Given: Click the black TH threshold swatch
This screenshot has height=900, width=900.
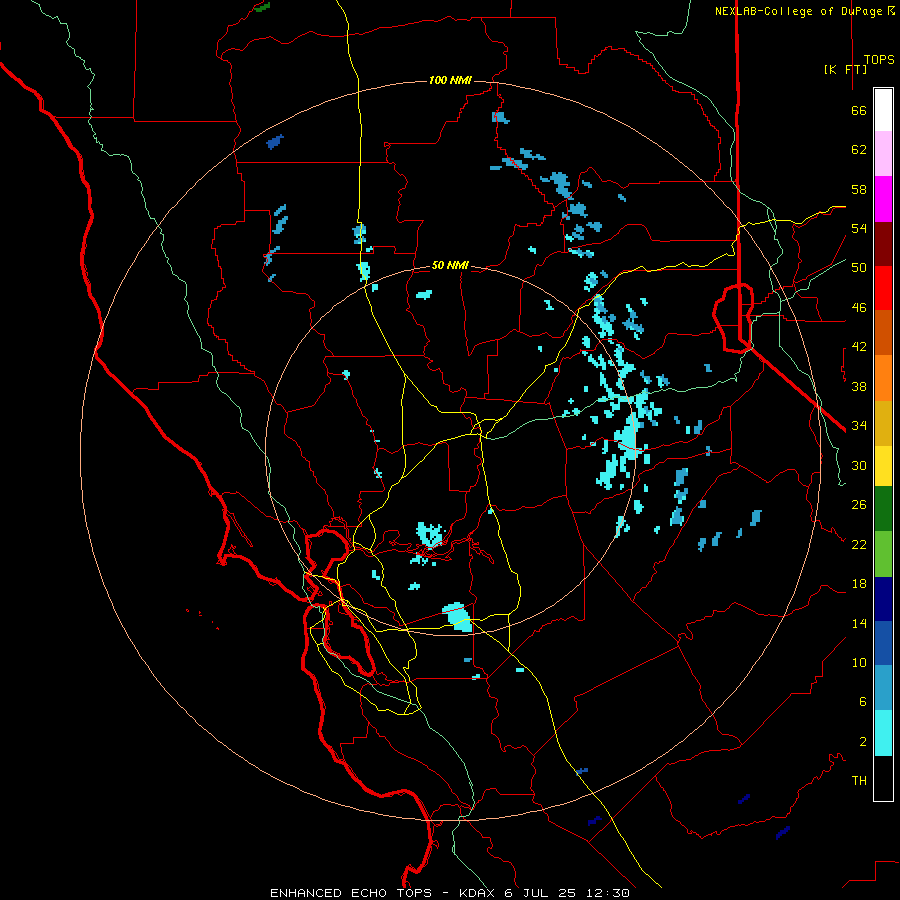Looking at the screenshot, I should point(883,778).
